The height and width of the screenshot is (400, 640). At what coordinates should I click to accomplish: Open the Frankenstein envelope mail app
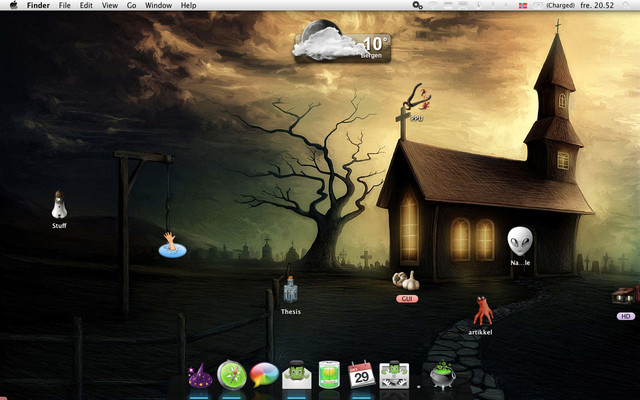click(297, 375)
